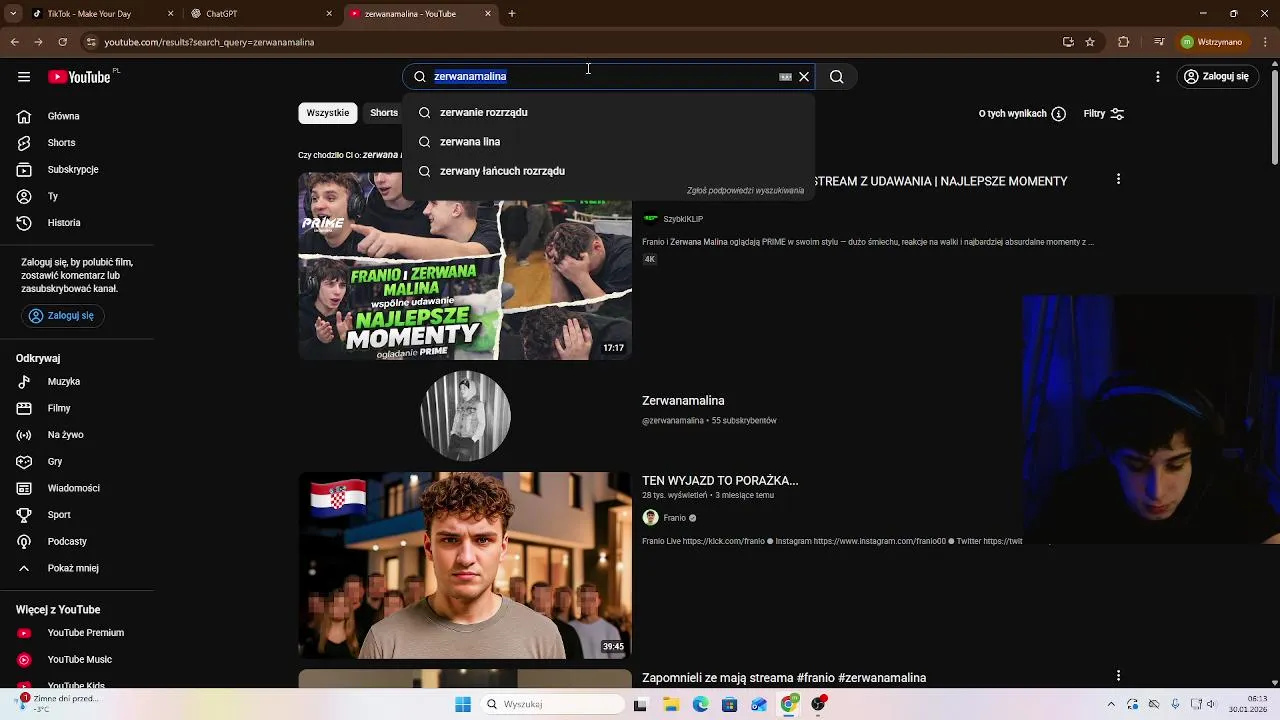1280x720 pixels.
Task: Open YouTube Music link
Action: click(77, 660)
